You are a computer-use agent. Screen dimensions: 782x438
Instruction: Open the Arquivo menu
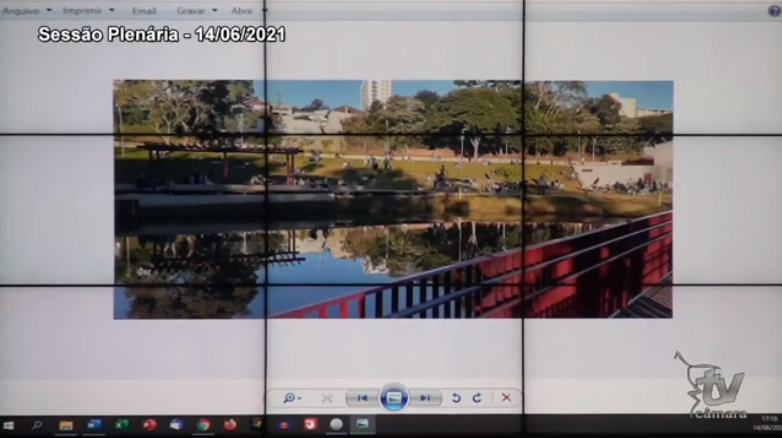(21, 10)
